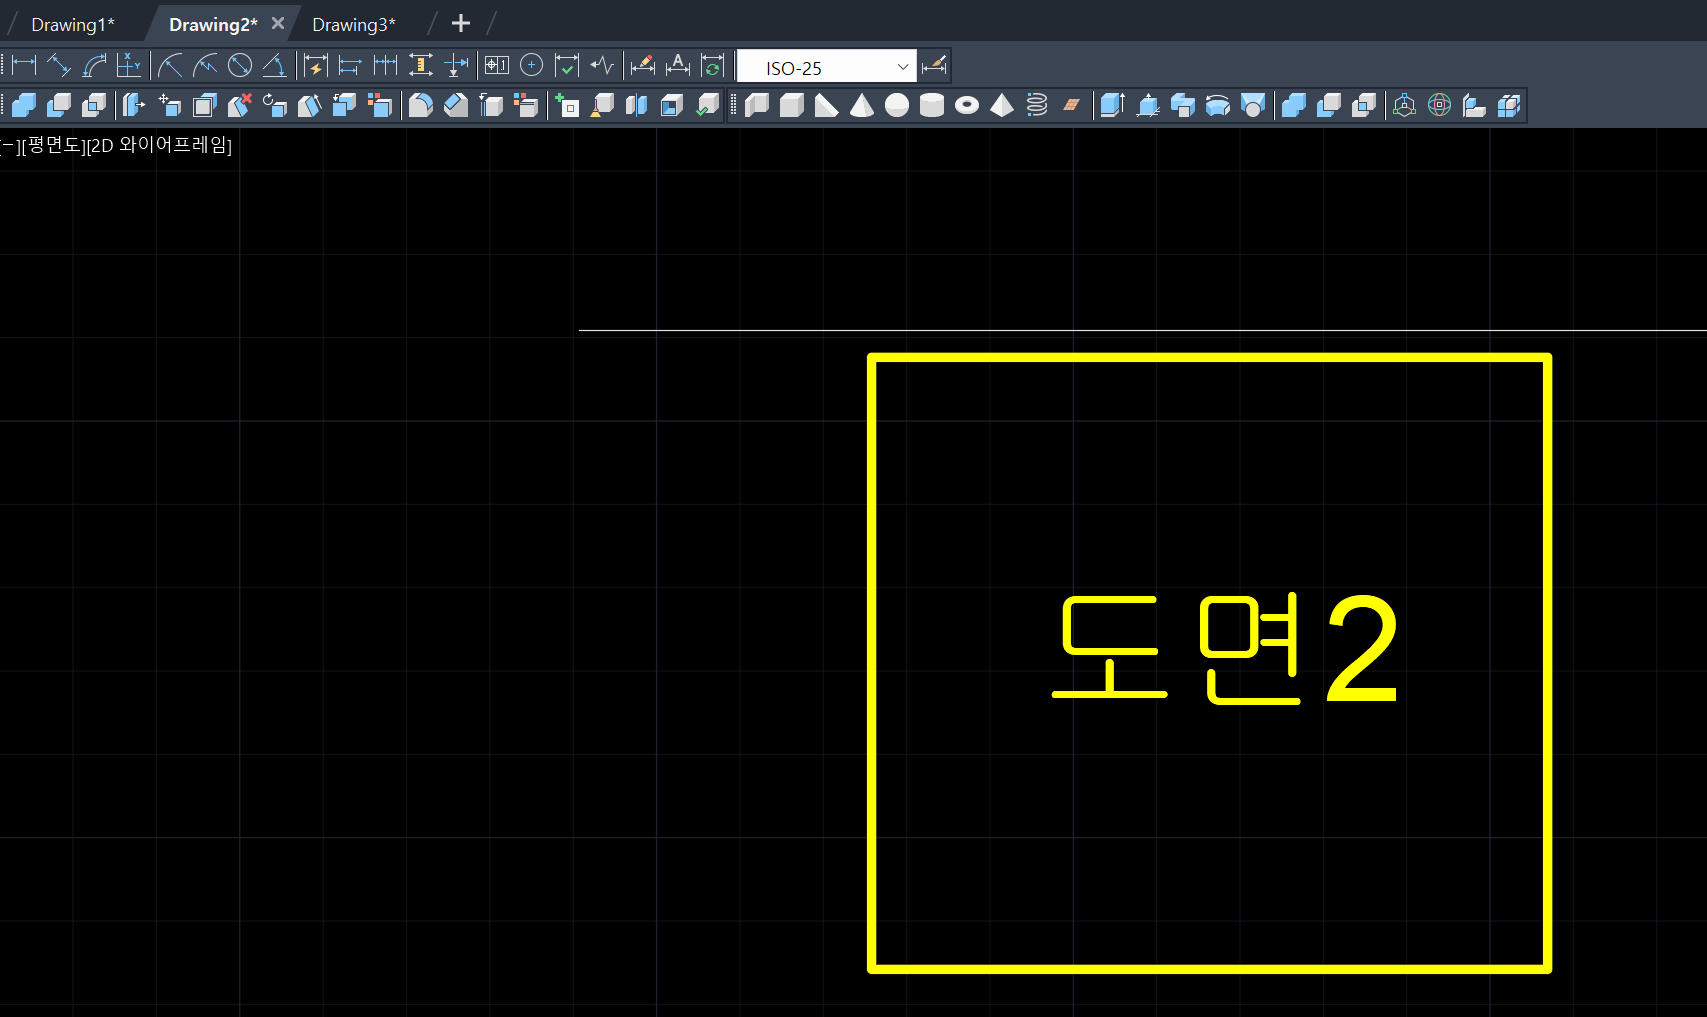The height and width of the screenshot is (1017, 1707).
Task: Select the Diameter dimension tool
Action: [x=240, y=66]
